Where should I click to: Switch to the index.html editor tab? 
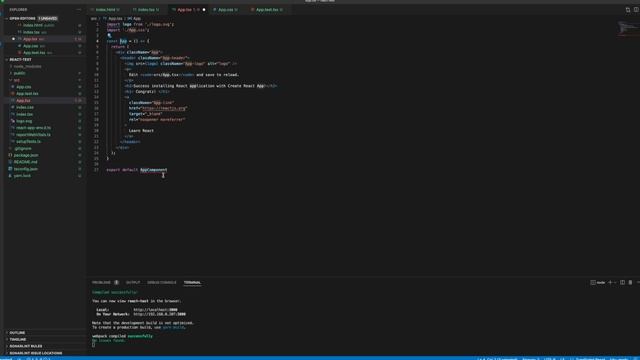coord(107,10)
